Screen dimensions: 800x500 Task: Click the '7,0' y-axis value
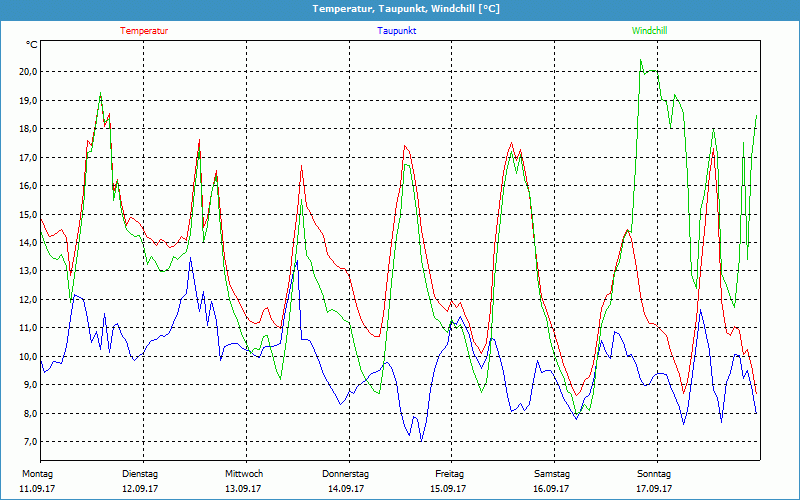point(30,442)
